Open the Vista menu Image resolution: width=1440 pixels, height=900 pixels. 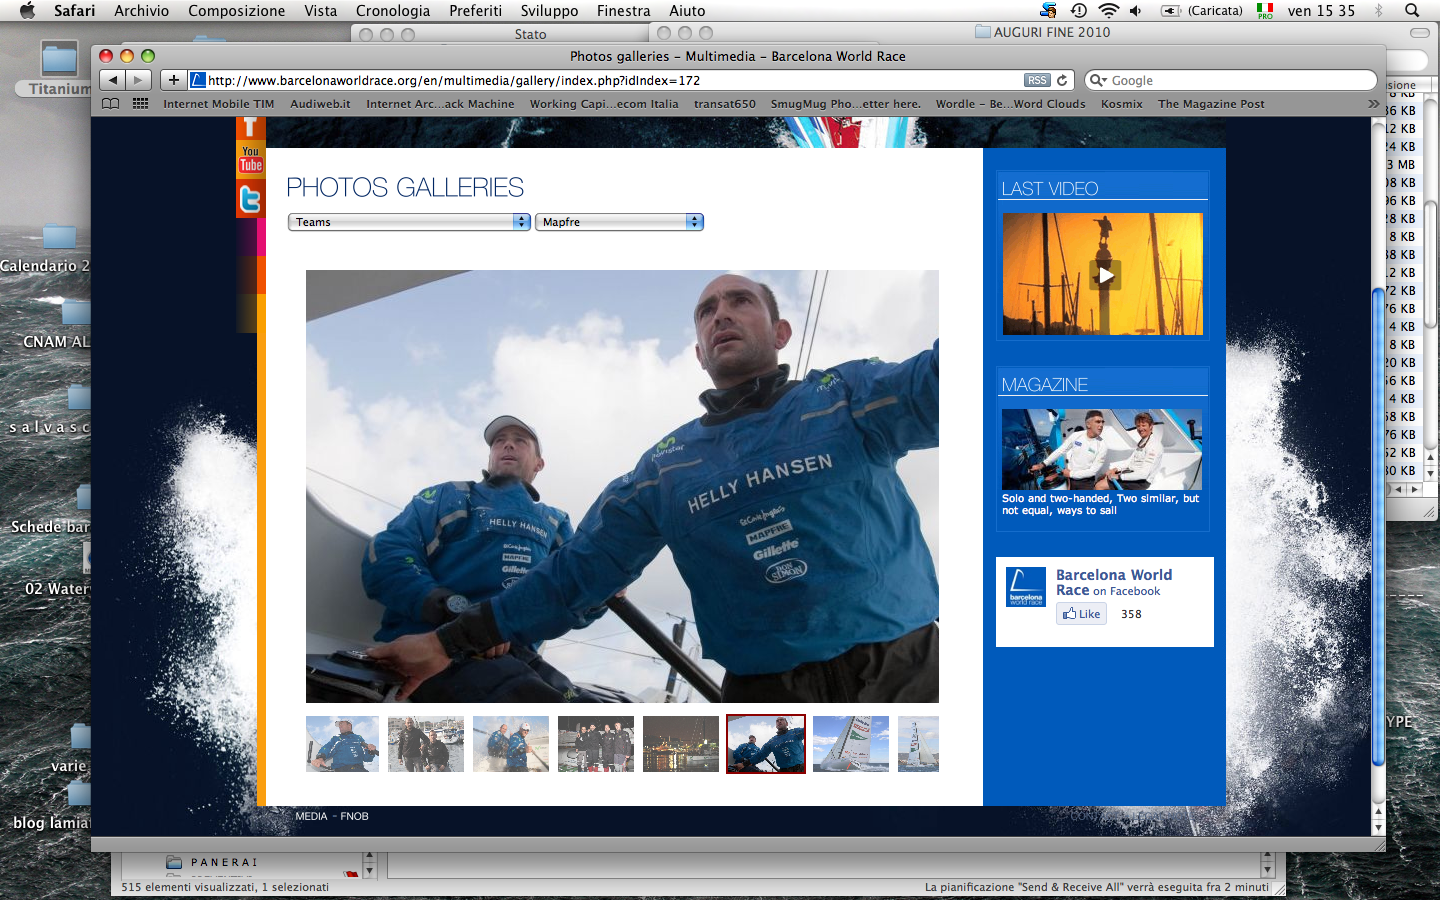321,11
